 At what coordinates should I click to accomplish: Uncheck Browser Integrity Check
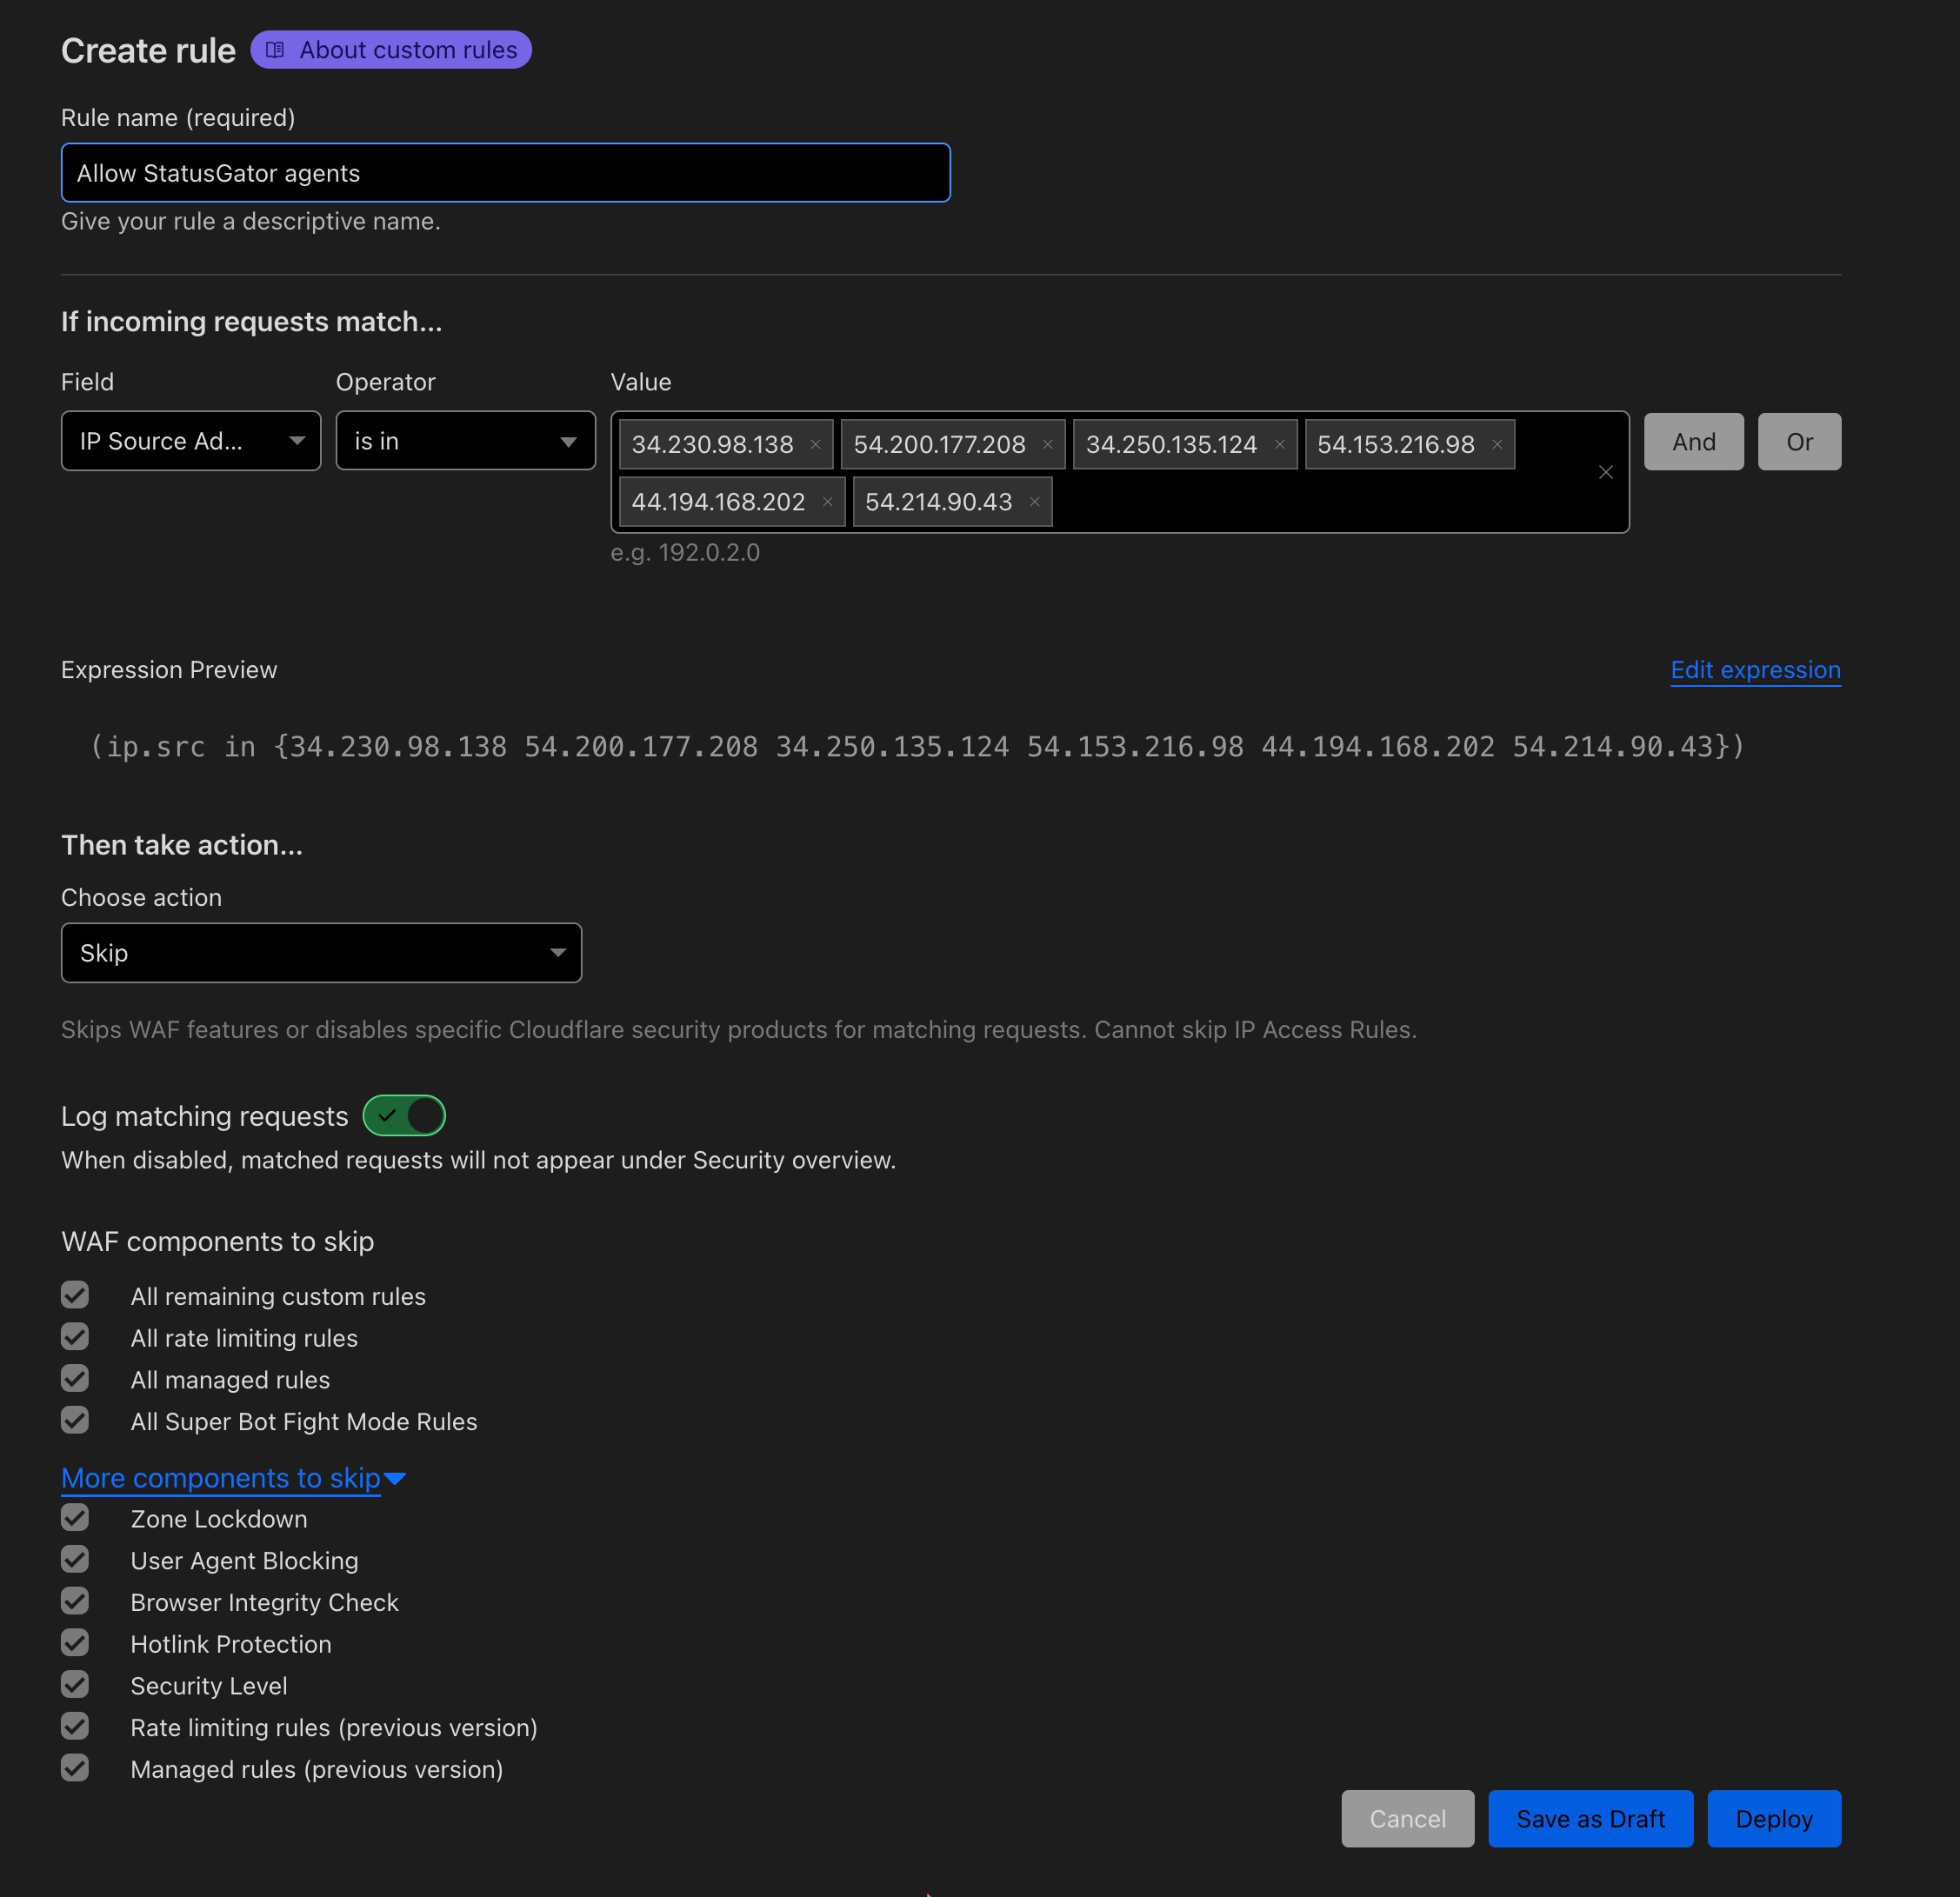(75, 1601)
